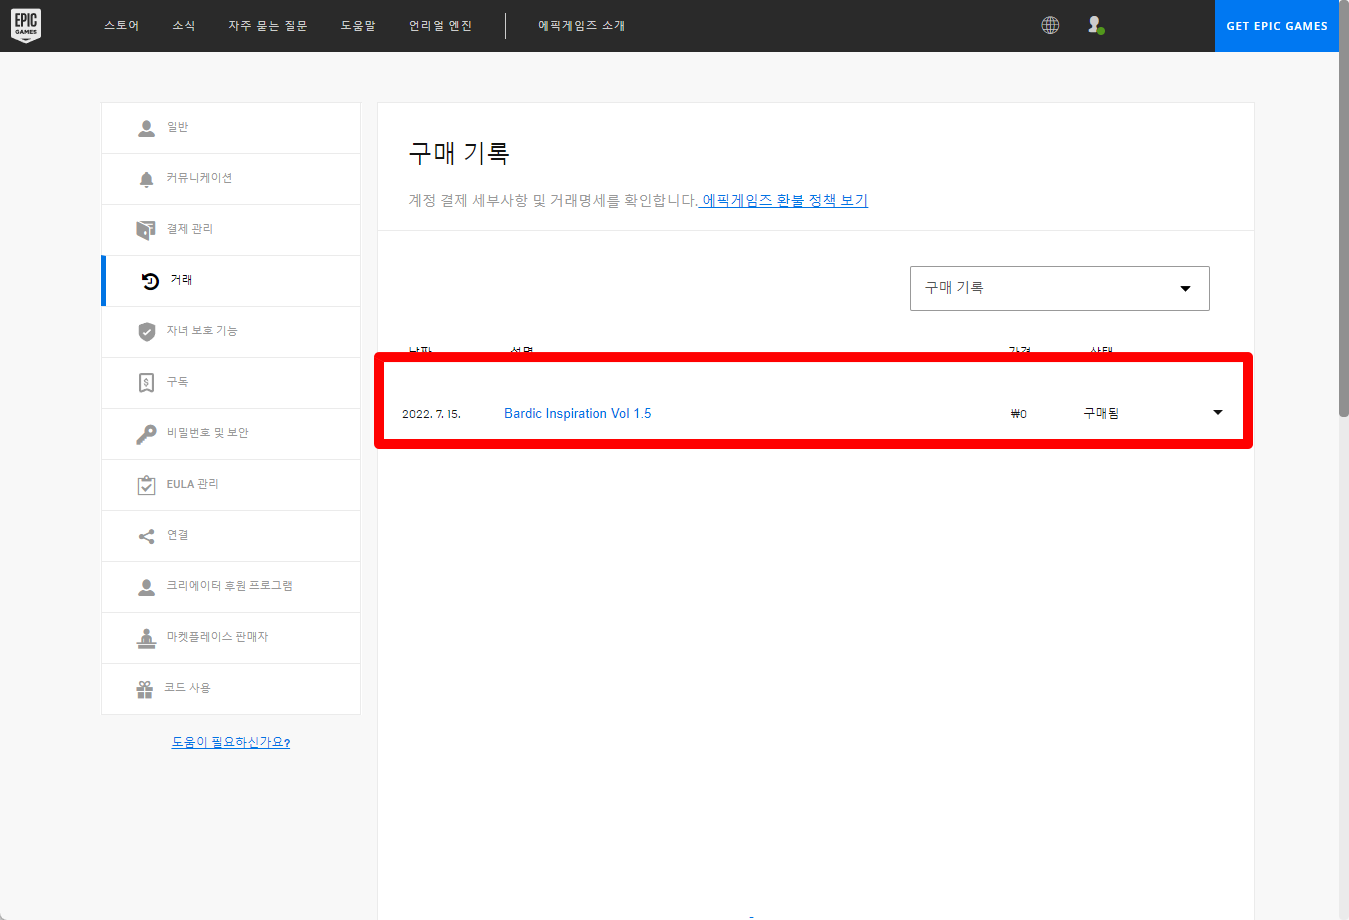Click the history clock icon for 거래
The image size is (1349, 920).
click(x=150, y=281)
